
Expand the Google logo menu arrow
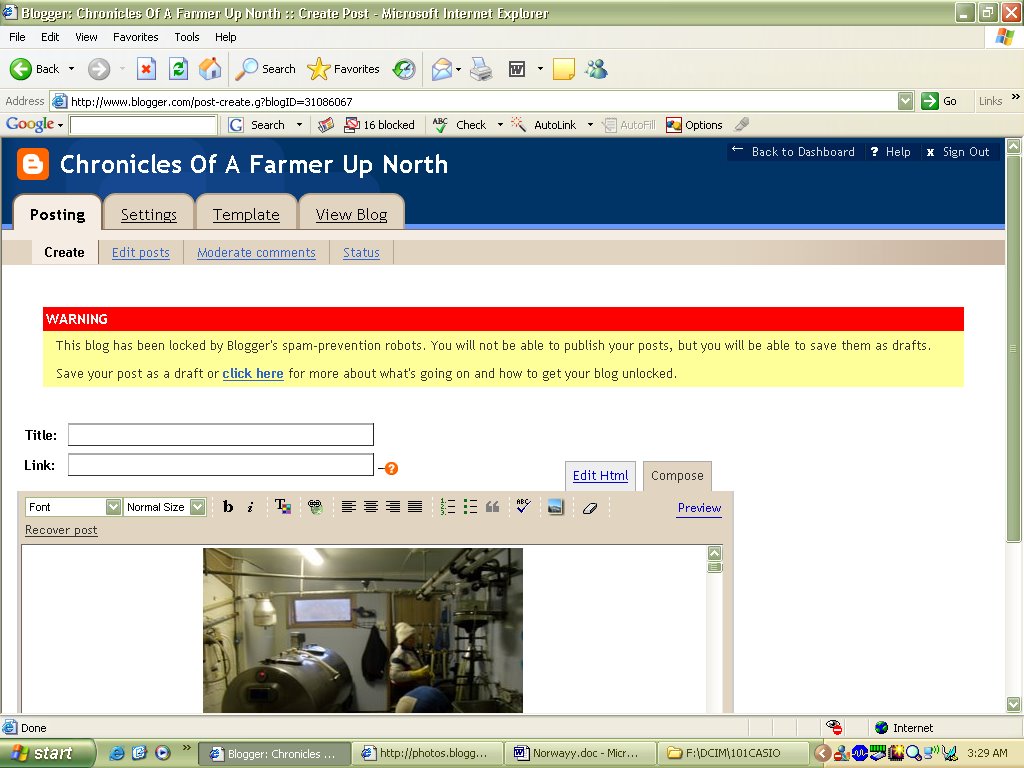click(60, 125)
